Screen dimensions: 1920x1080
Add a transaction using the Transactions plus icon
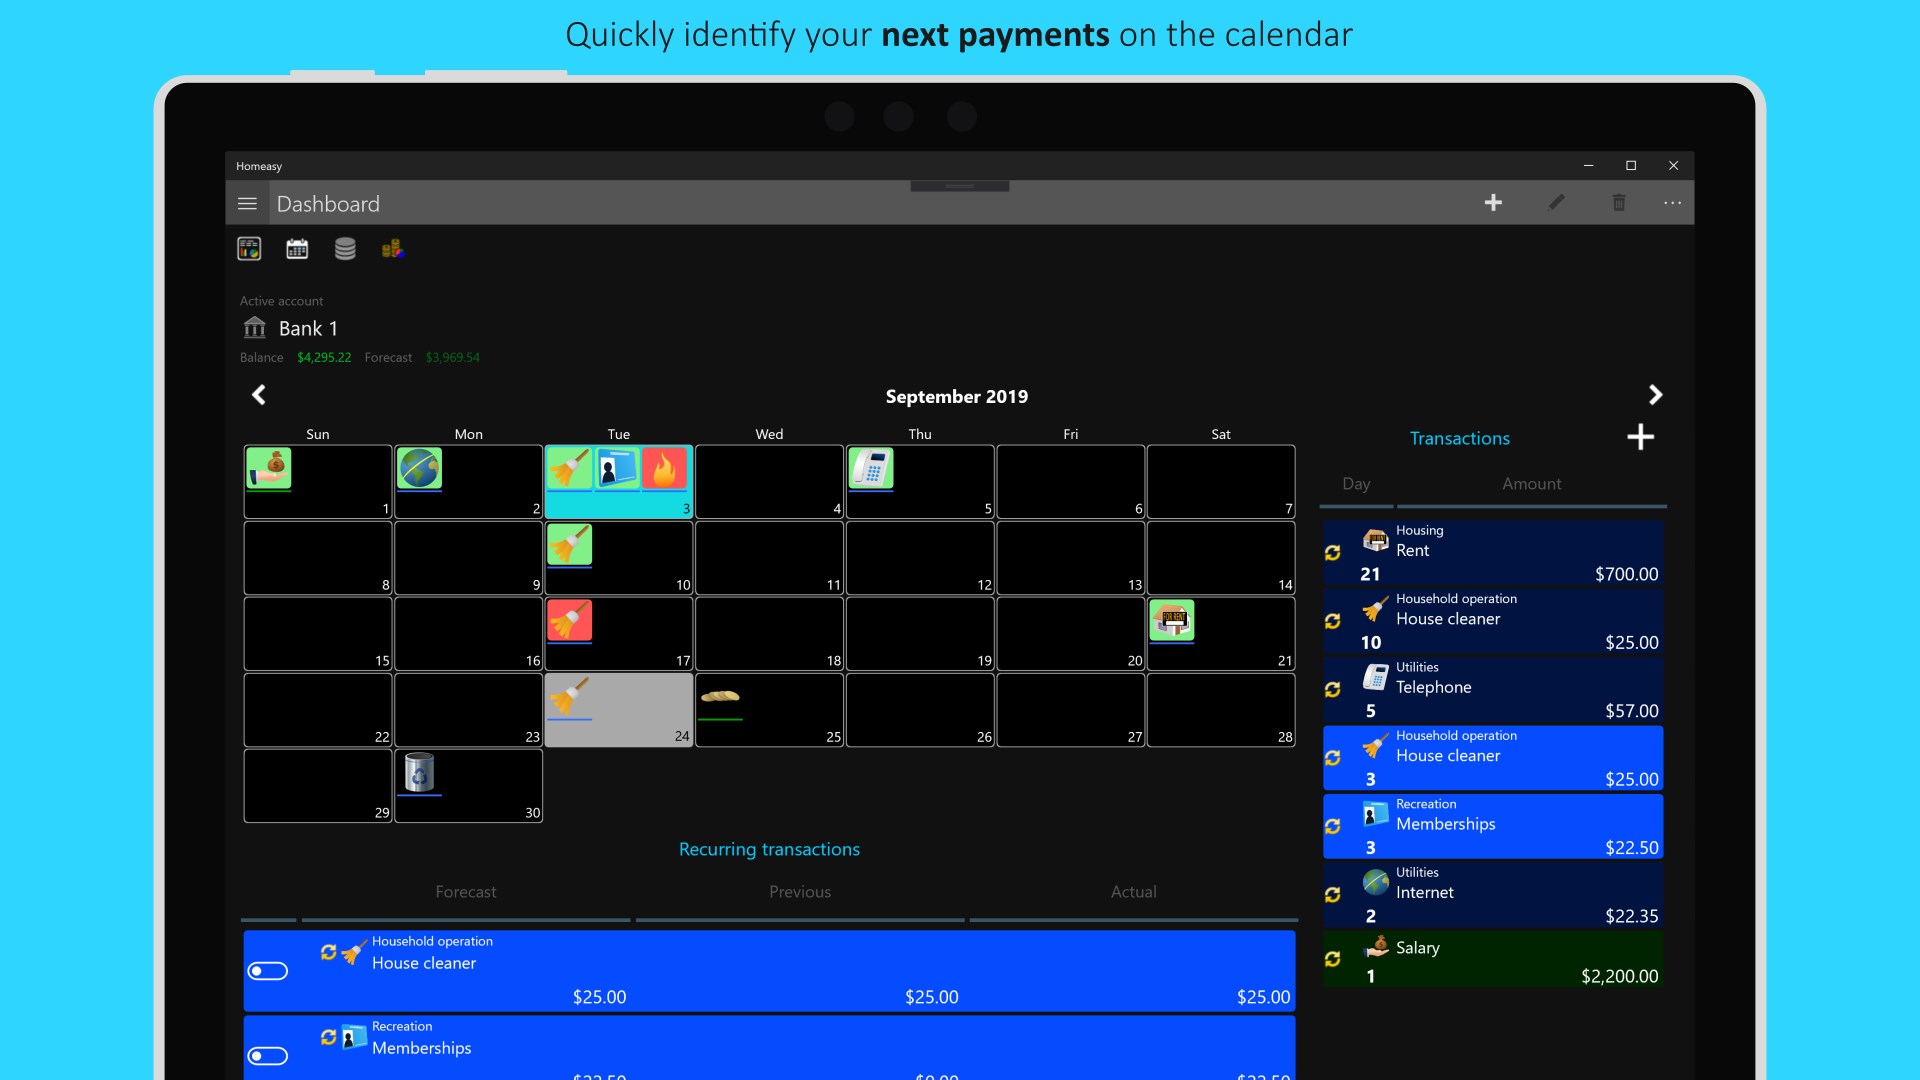click(x=1640, y=437)
